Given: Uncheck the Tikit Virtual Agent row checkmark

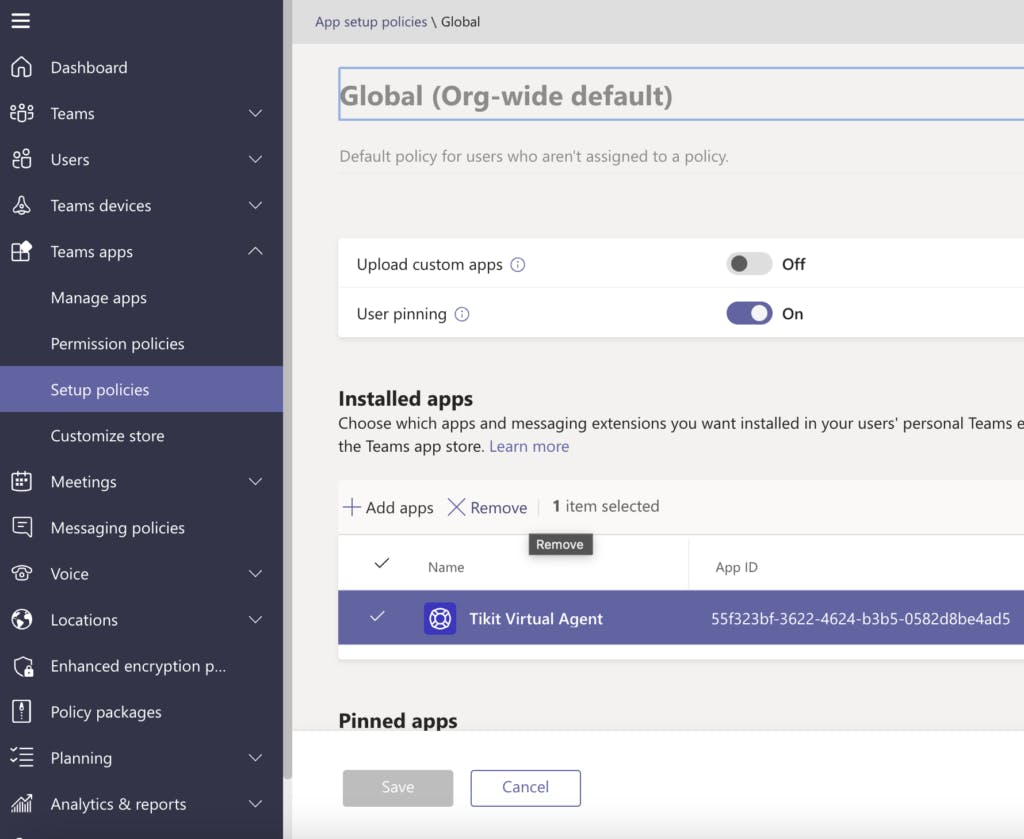Looking at the screenshot, I should point(377,617).
